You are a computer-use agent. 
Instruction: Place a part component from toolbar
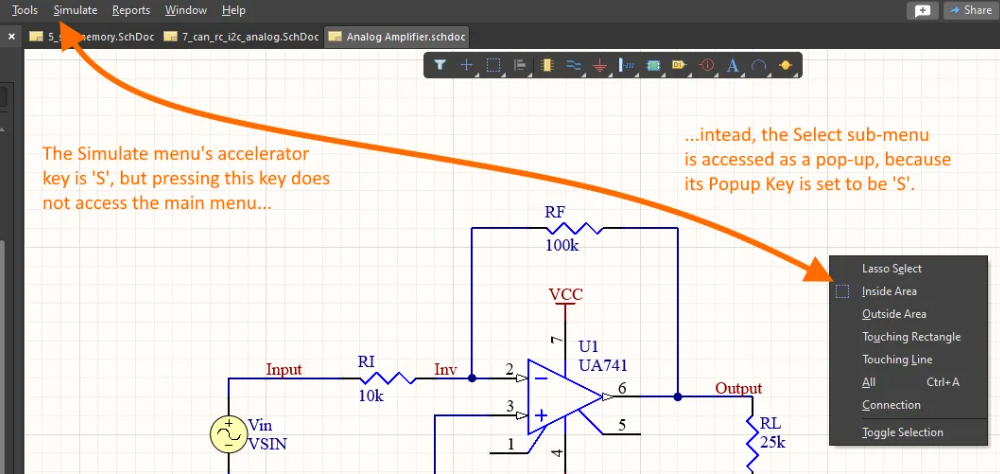click(x=546, y=65)
